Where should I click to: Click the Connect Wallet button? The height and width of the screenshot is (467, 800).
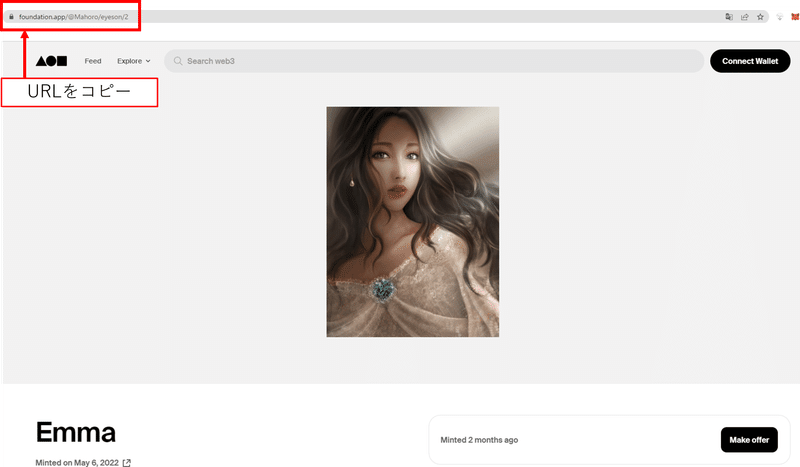(x=750, y=61)
